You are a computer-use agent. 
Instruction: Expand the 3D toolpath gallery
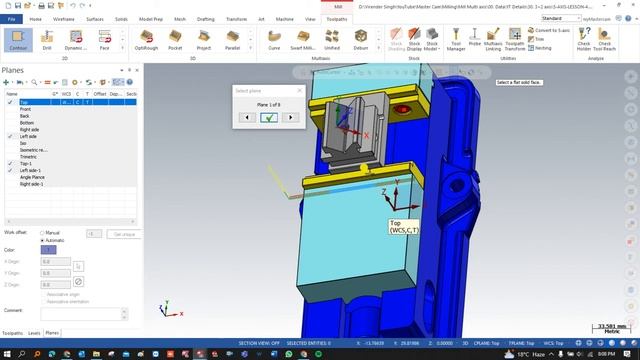click(x=250, y=48)
